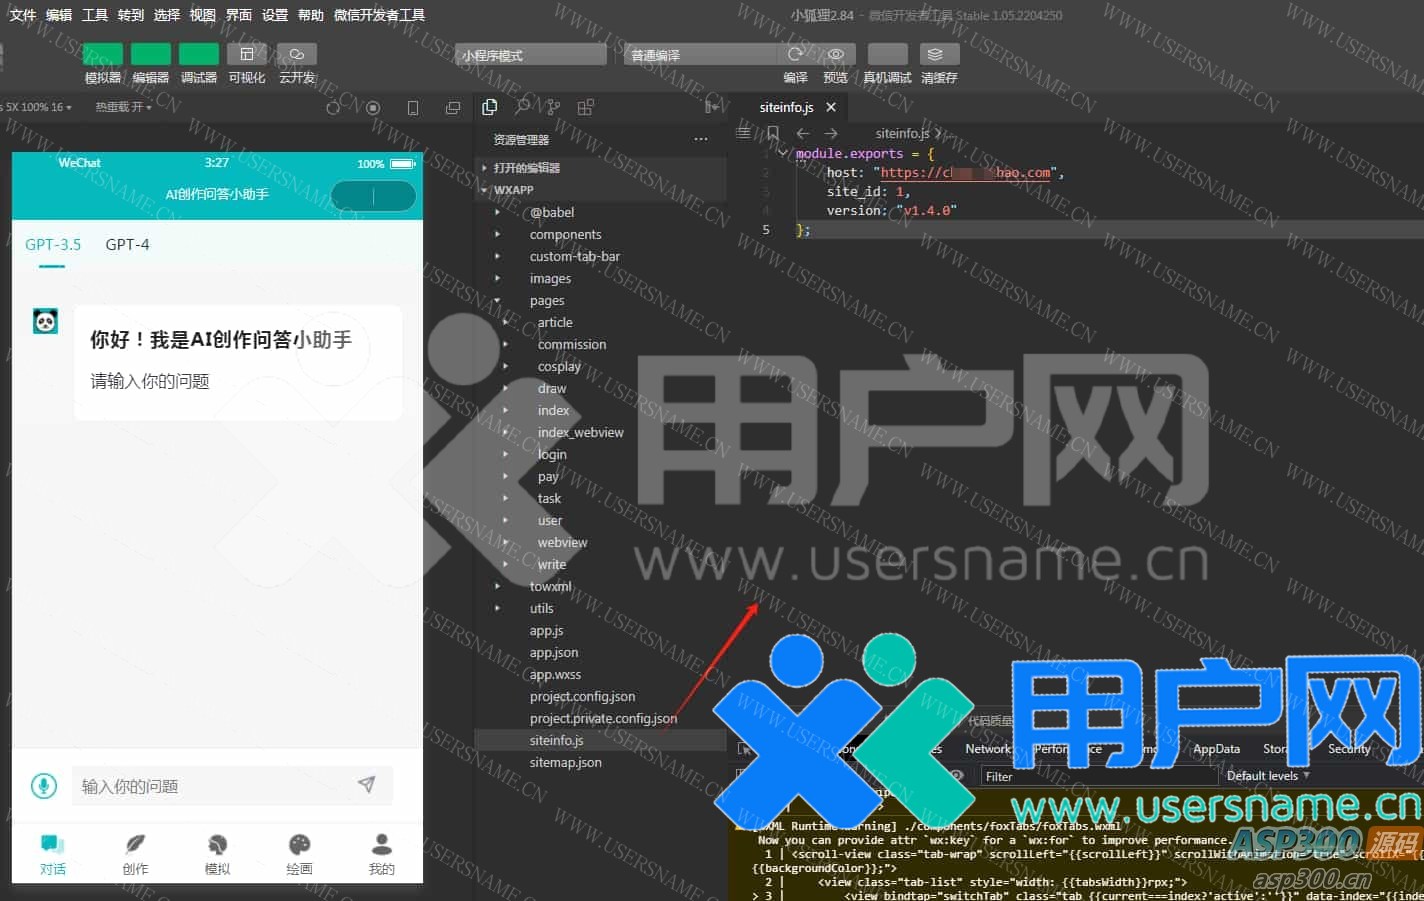The height and width of the screenshot is (901, 1424).
Task: Click the detach simulator window icon
Action: pos(453,108)
